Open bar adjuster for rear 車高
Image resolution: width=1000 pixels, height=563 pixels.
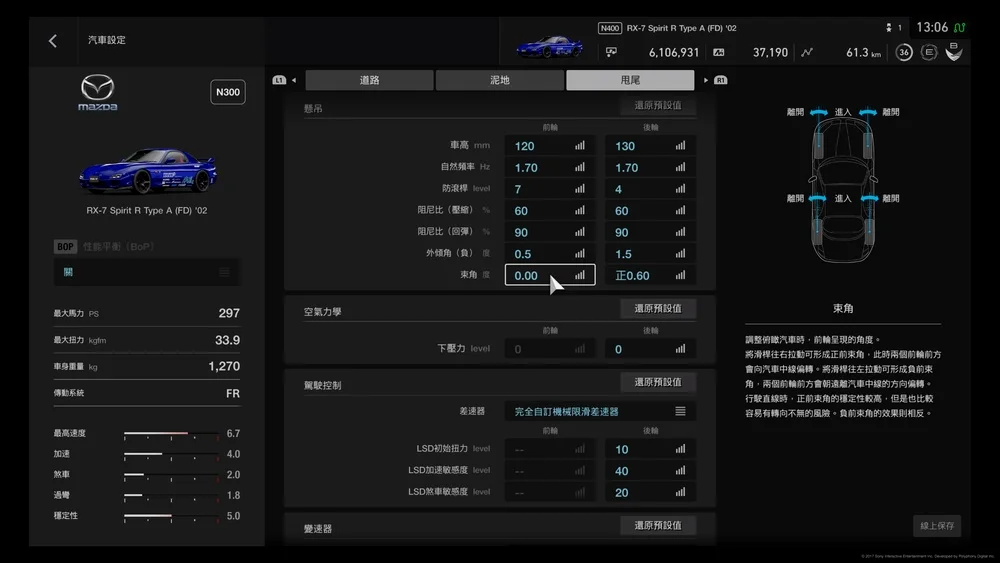point(680,146)
